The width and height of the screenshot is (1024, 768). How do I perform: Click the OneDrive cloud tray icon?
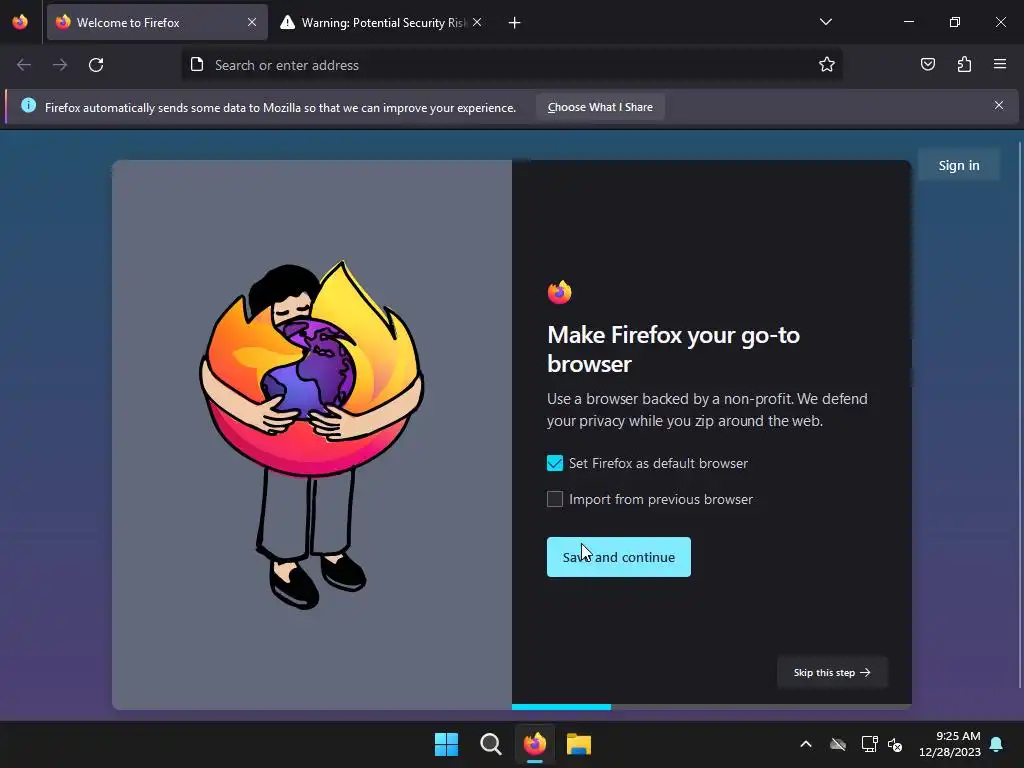coord(838,744)
